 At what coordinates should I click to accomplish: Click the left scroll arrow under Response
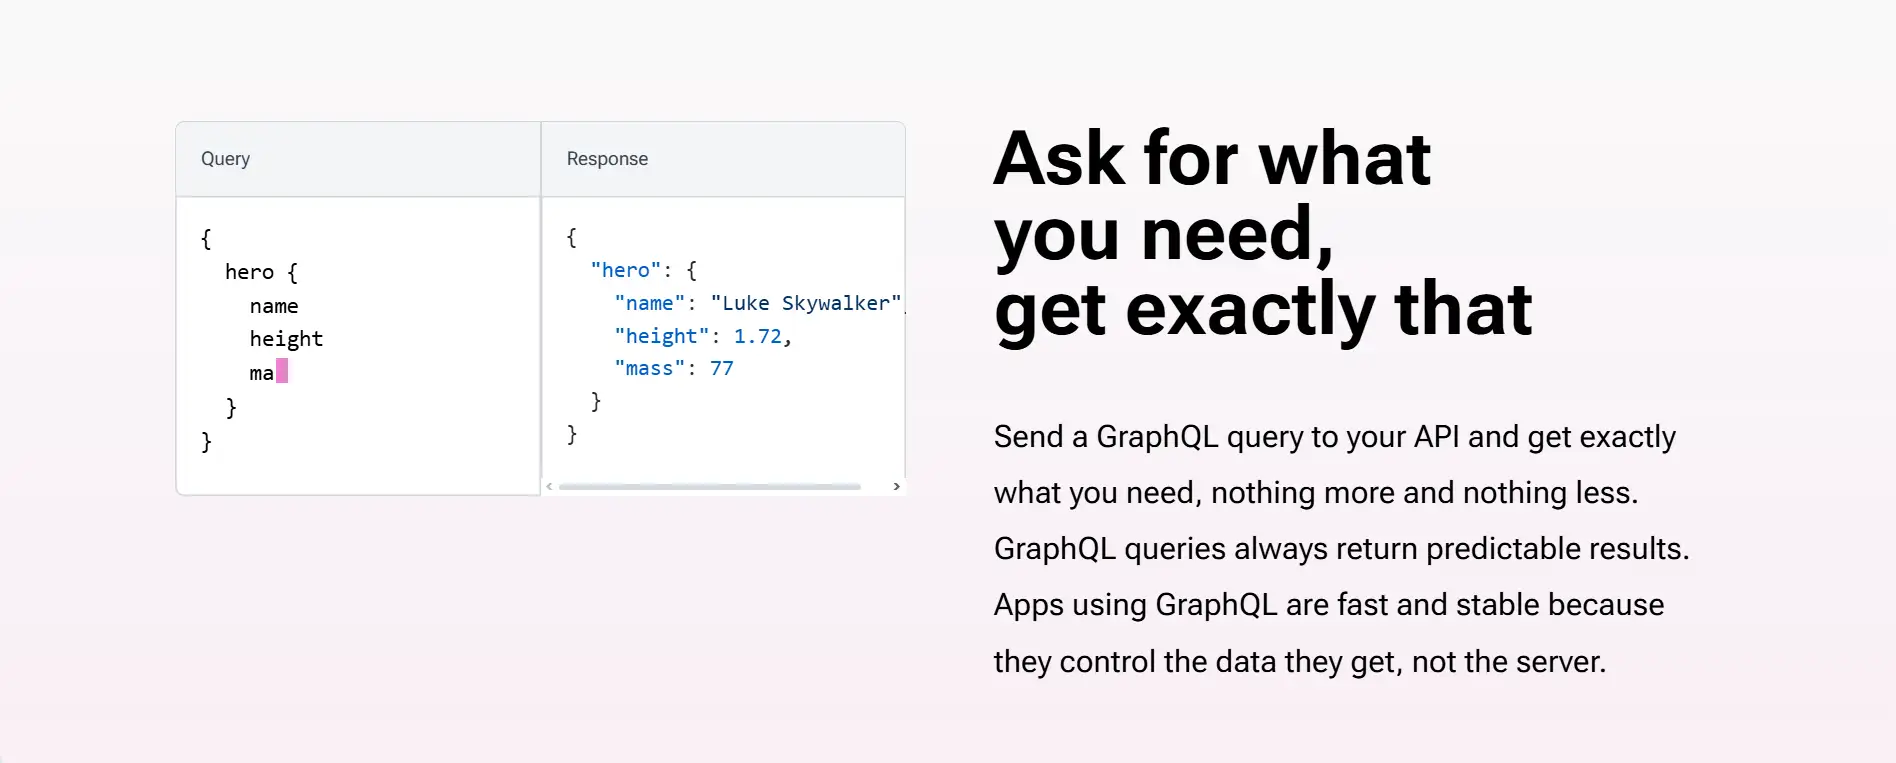[x=549, y=487]
